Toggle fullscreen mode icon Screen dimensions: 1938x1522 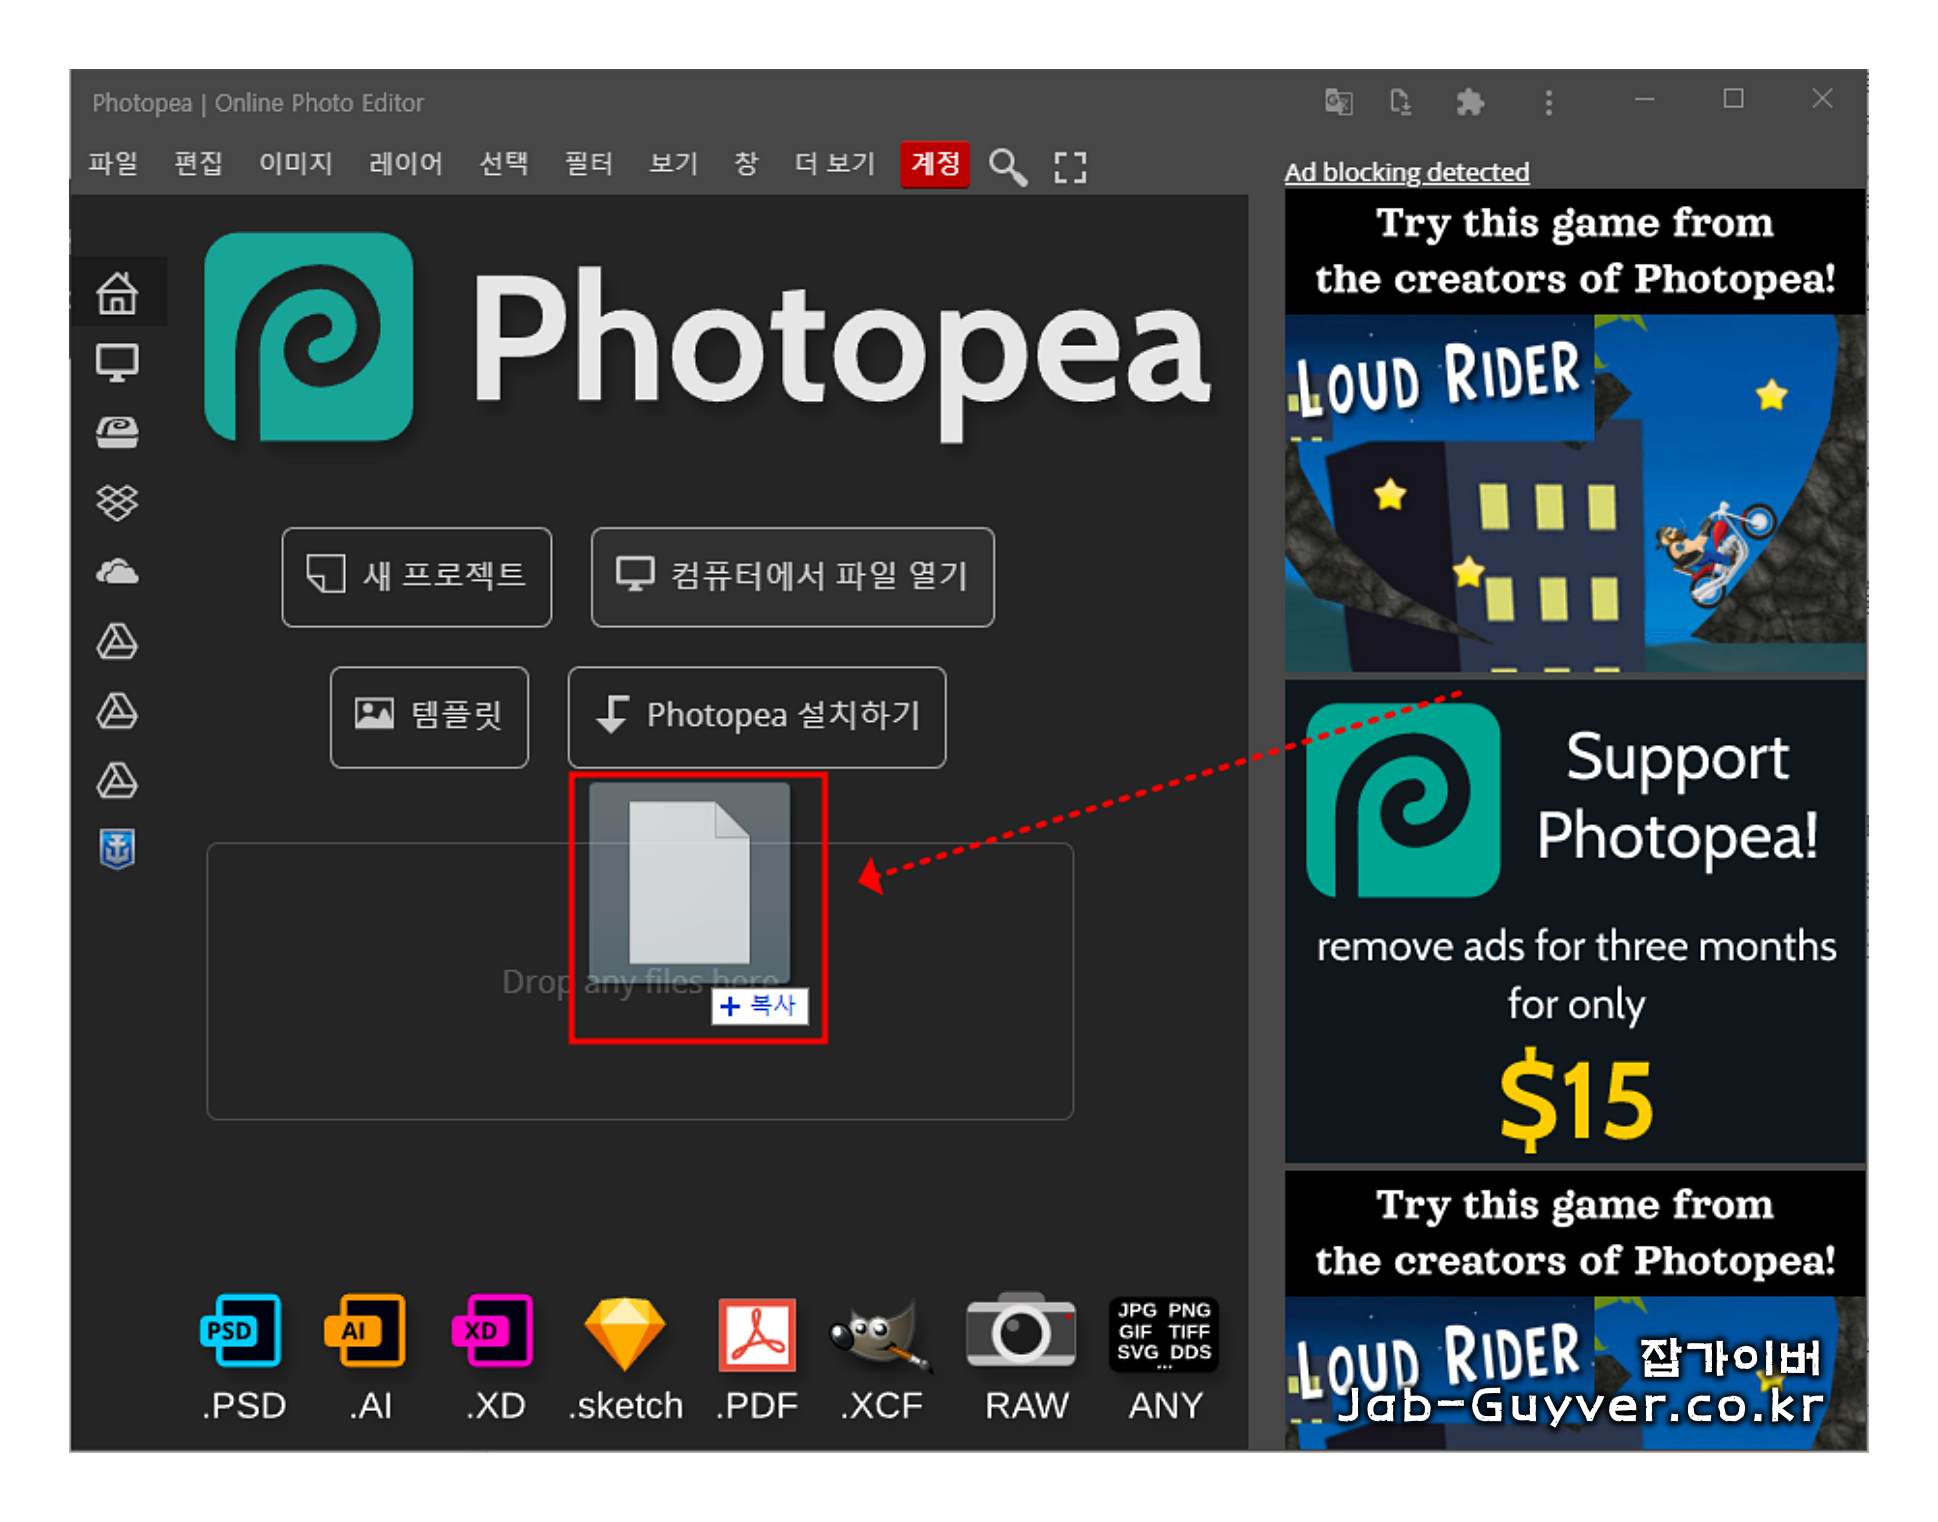[x=1069, y=167]
